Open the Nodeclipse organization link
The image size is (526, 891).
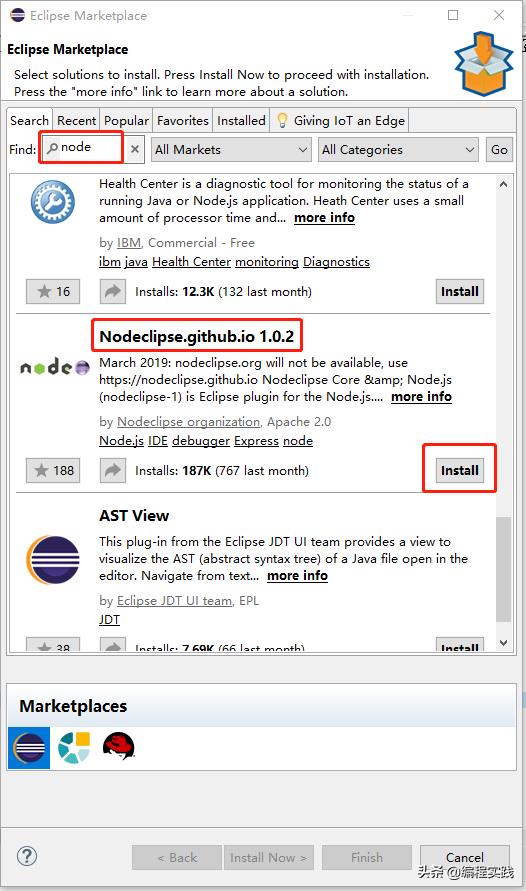click(189, 422)
